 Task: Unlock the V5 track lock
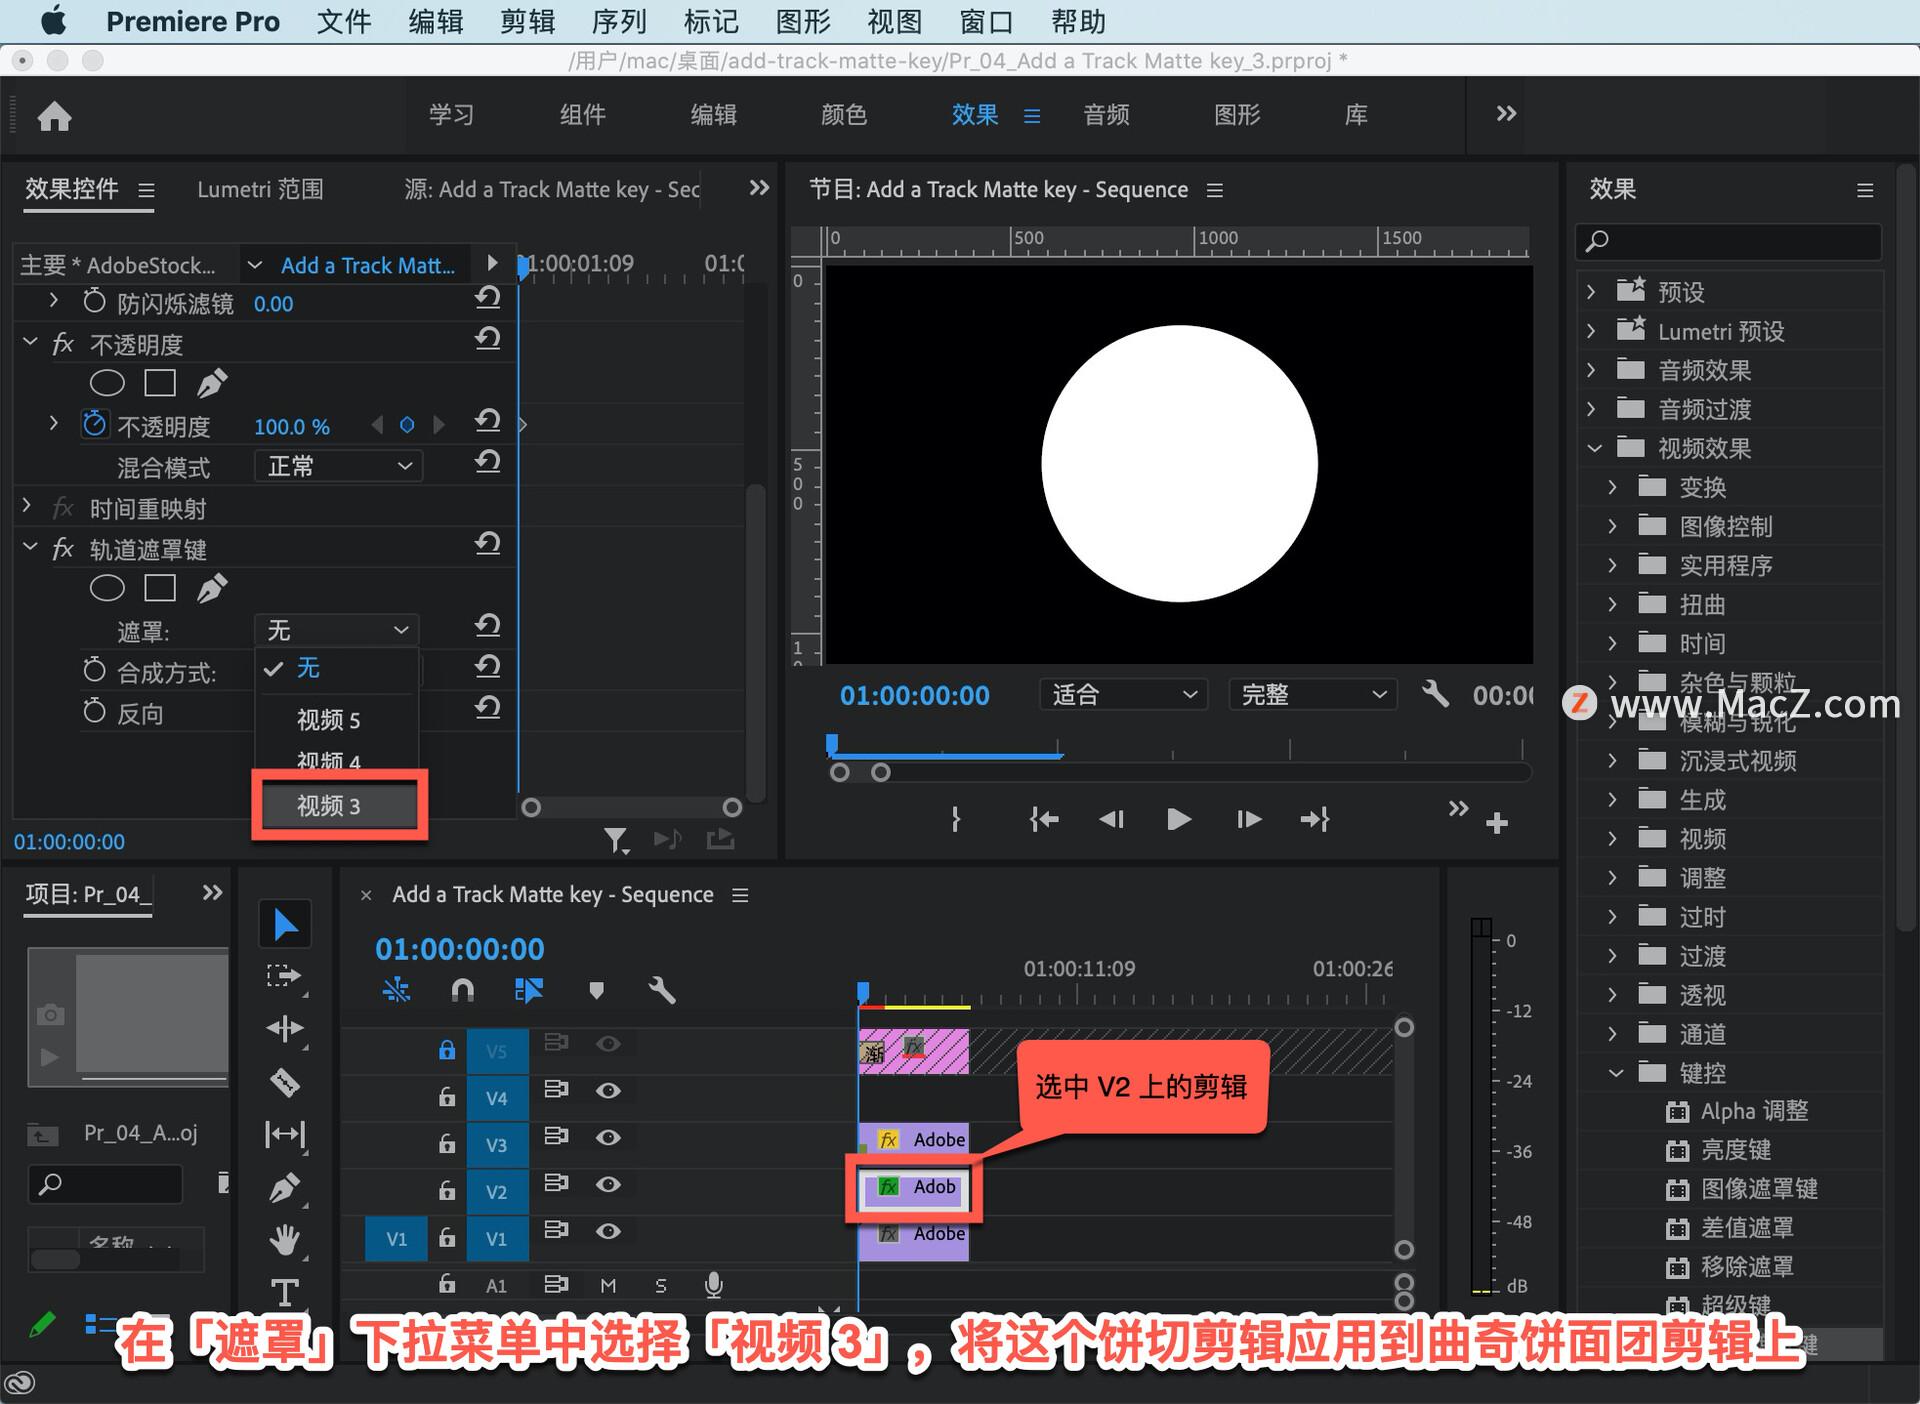pyautogui.click(x=447, y=1050)
